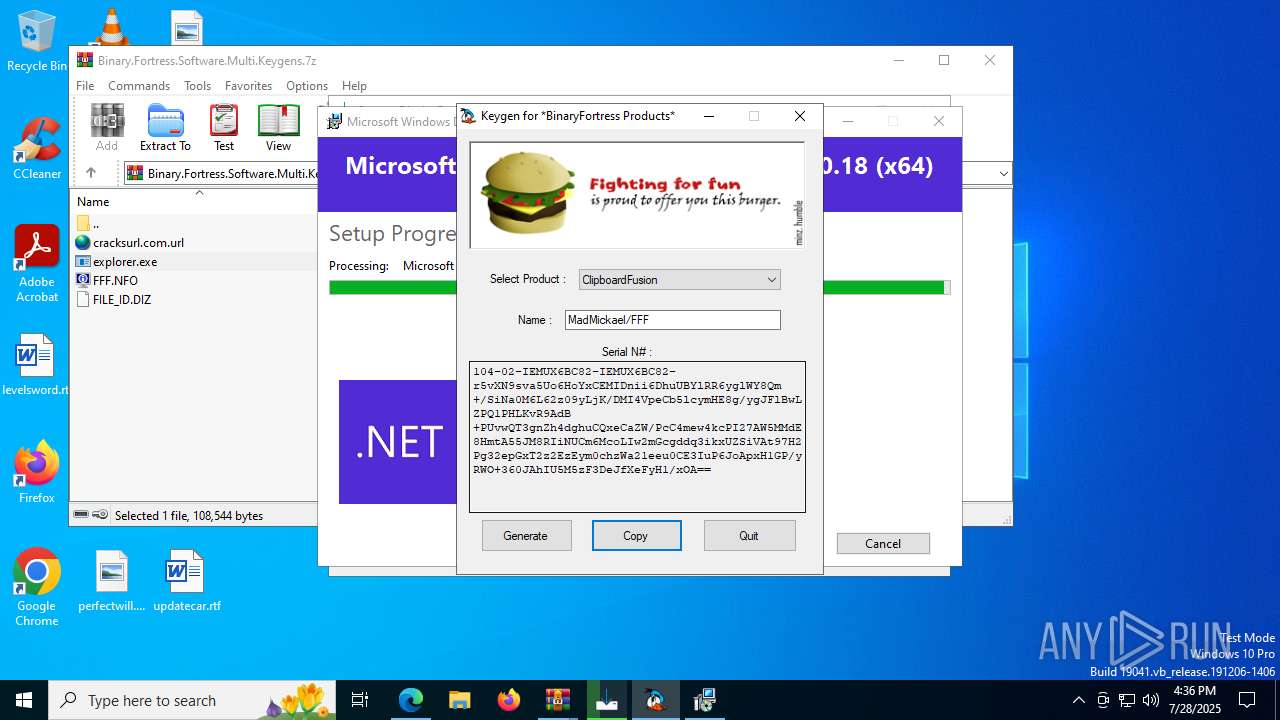The image size is (1280, 720).
Task: Open the Recycle Bin desktop icon
Action: (x=37, y=41)
